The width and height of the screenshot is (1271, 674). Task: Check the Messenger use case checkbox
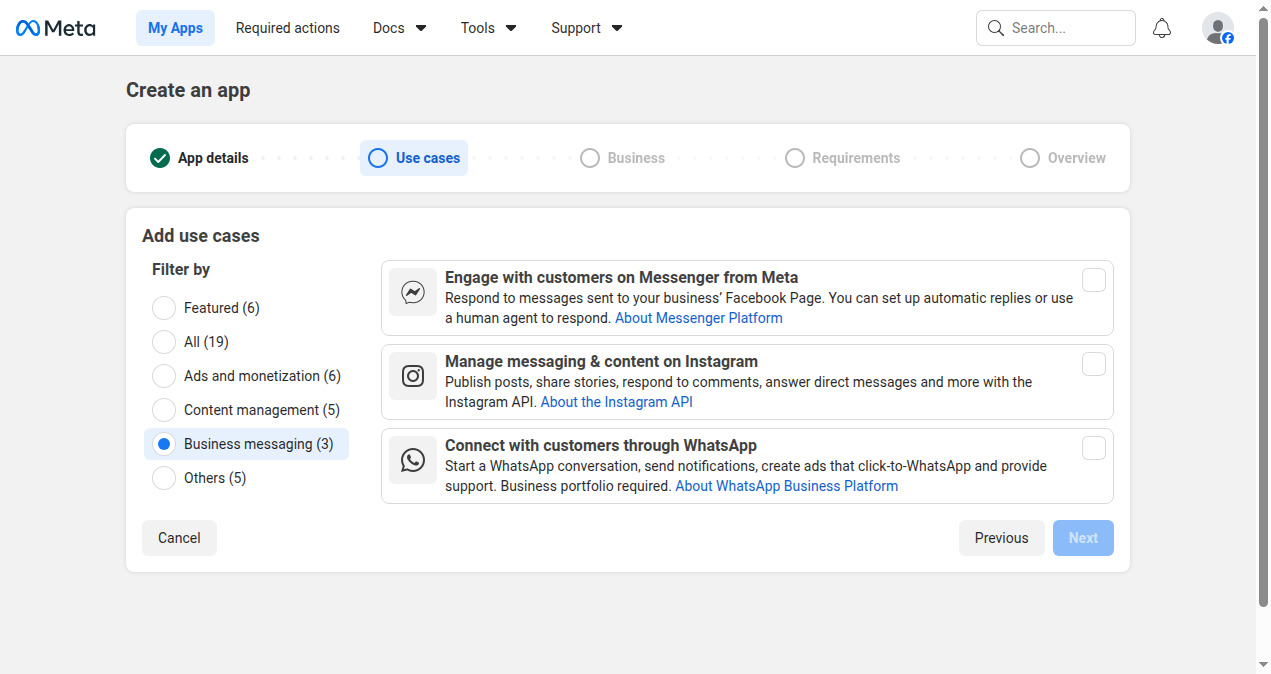[1094, 280]
